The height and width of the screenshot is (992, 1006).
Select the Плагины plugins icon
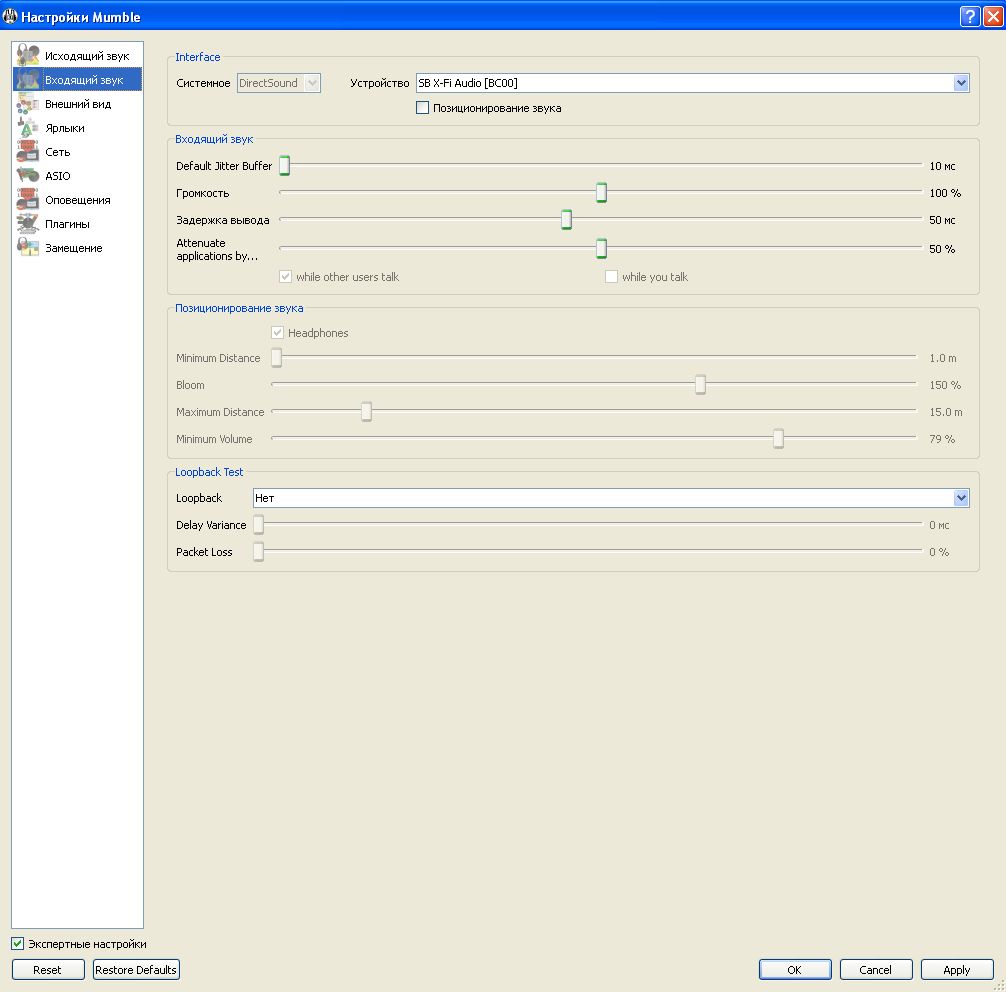[x=28, y=224]
